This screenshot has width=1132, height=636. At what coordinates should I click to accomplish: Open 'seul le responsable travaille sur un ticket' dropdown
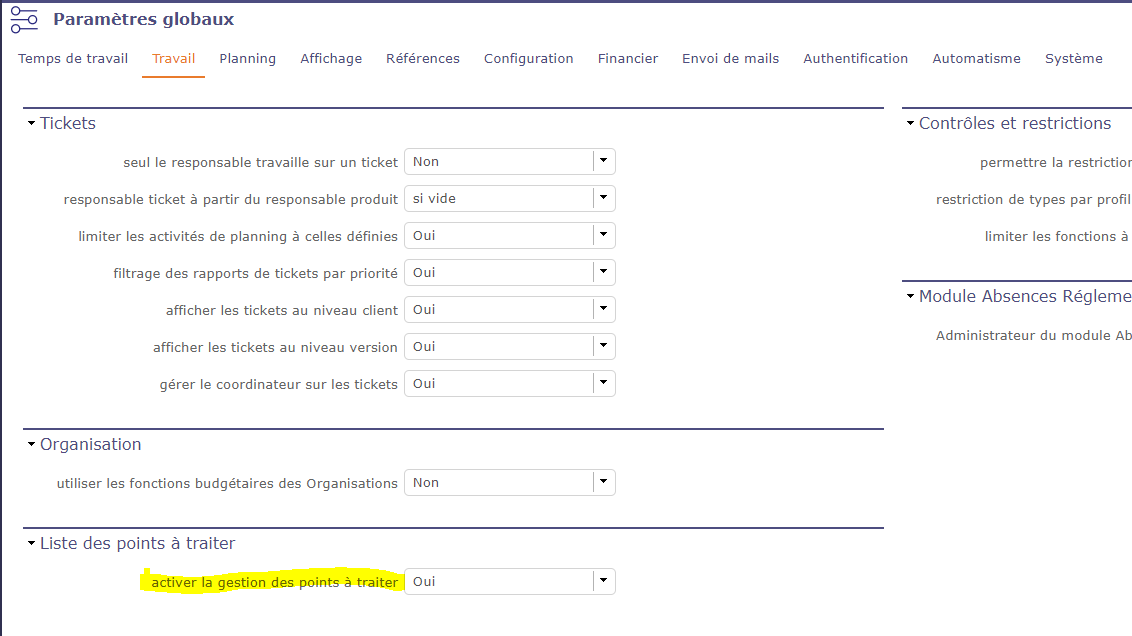603,162
